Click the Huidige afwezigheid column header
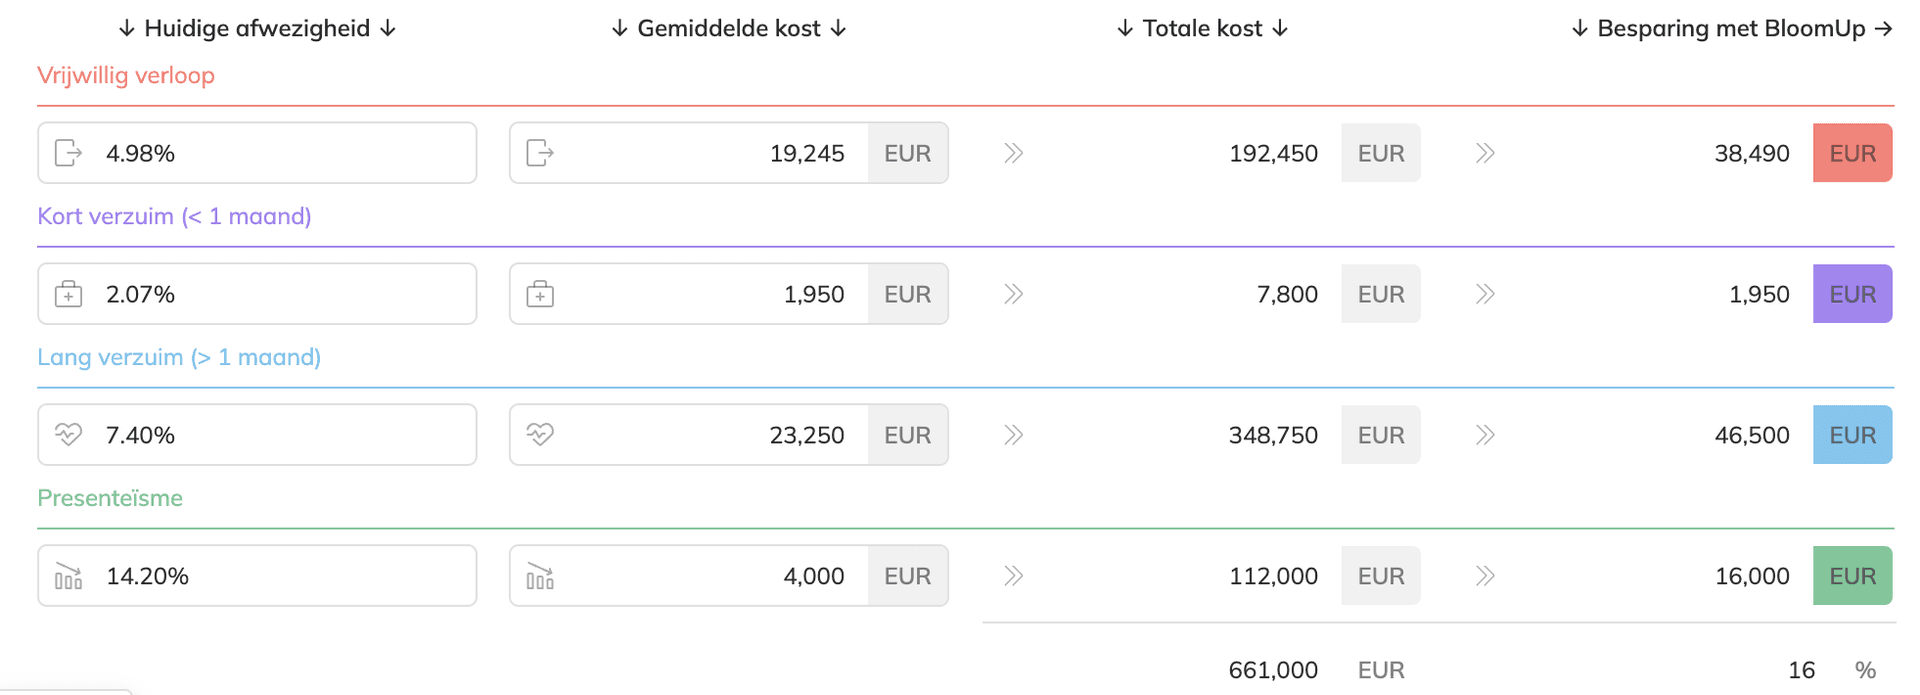Image resolution: width=1920 pixels, height=695 pixels. [257, 28]
